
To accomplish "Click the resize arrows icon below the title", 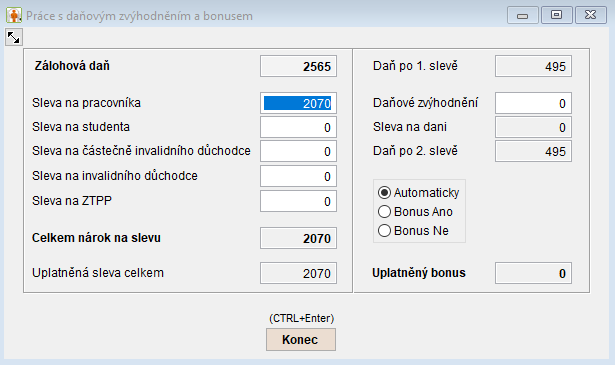I will [x=13, y=37].
